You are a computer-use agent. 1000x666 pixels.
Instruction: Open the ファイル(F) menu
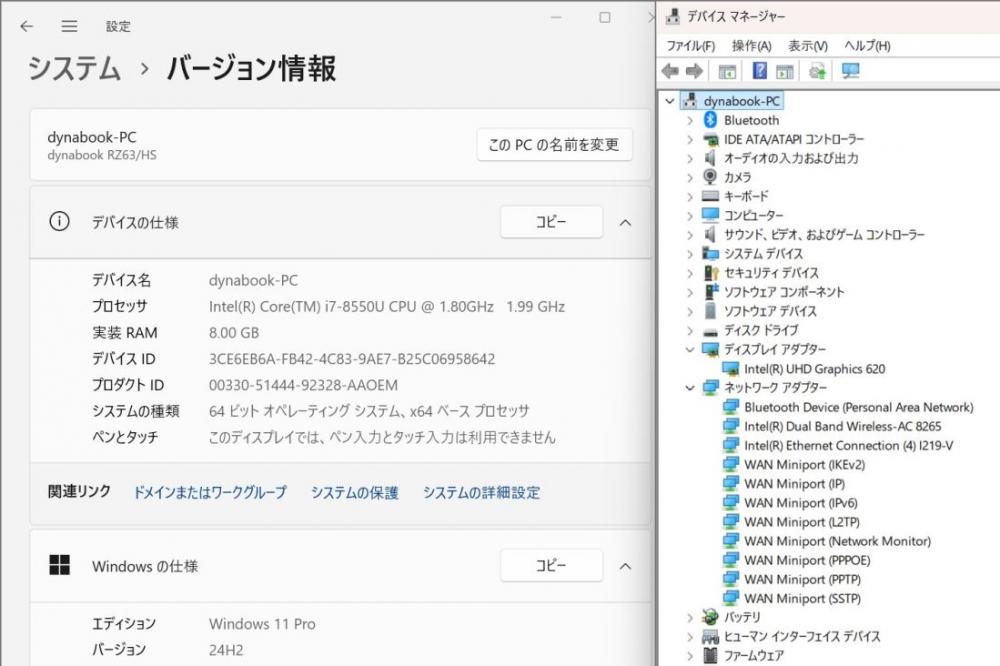[690, 46]
